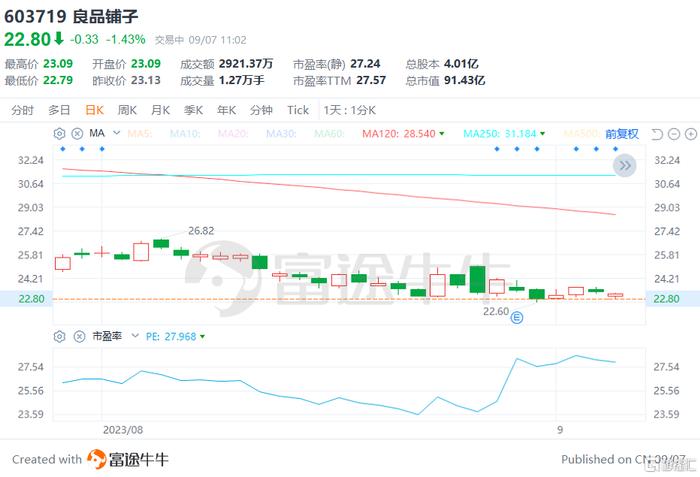This screenshot has height=477, width=700.
Task: Zoom out chart with minus icon
Action: pos(674,134)
